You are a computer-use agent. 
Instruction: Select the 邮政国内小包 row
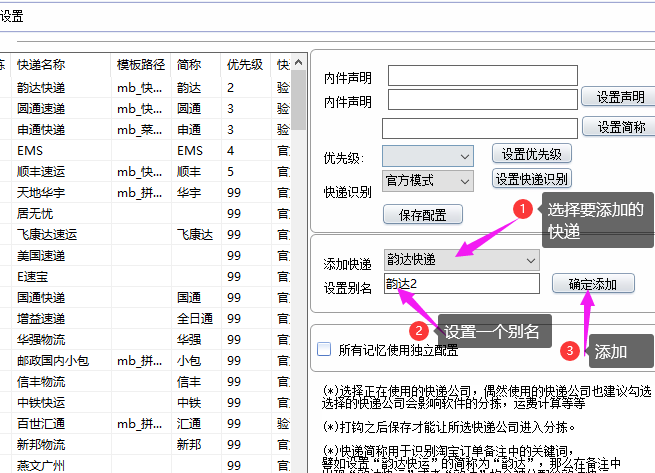(53, 361)
